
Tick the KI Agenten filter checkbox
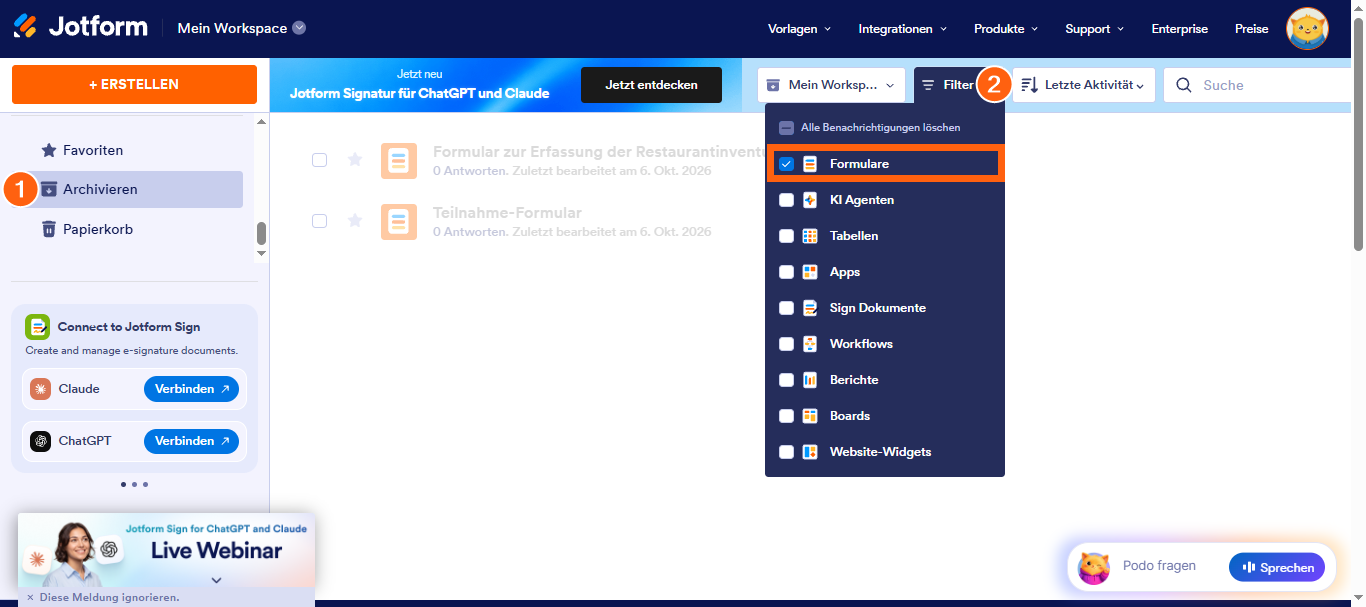point(786,200)
